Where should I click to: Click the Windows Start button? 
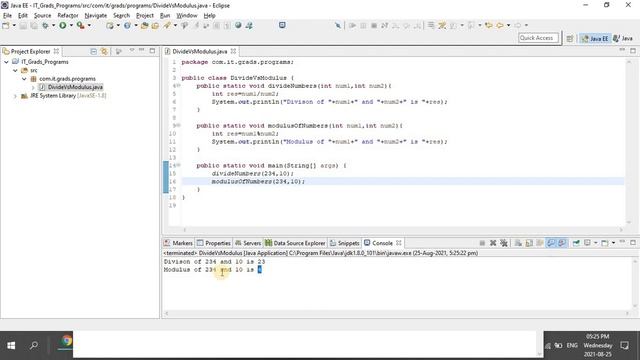[x=11, y=345]
